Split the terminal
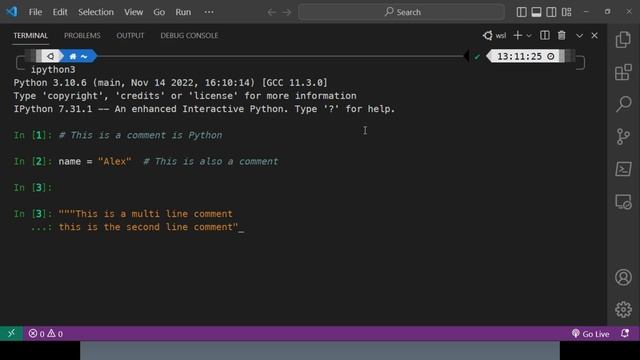The width and height of the screenshot is (640, 360). pyautogui.click(x=544, y=36)
